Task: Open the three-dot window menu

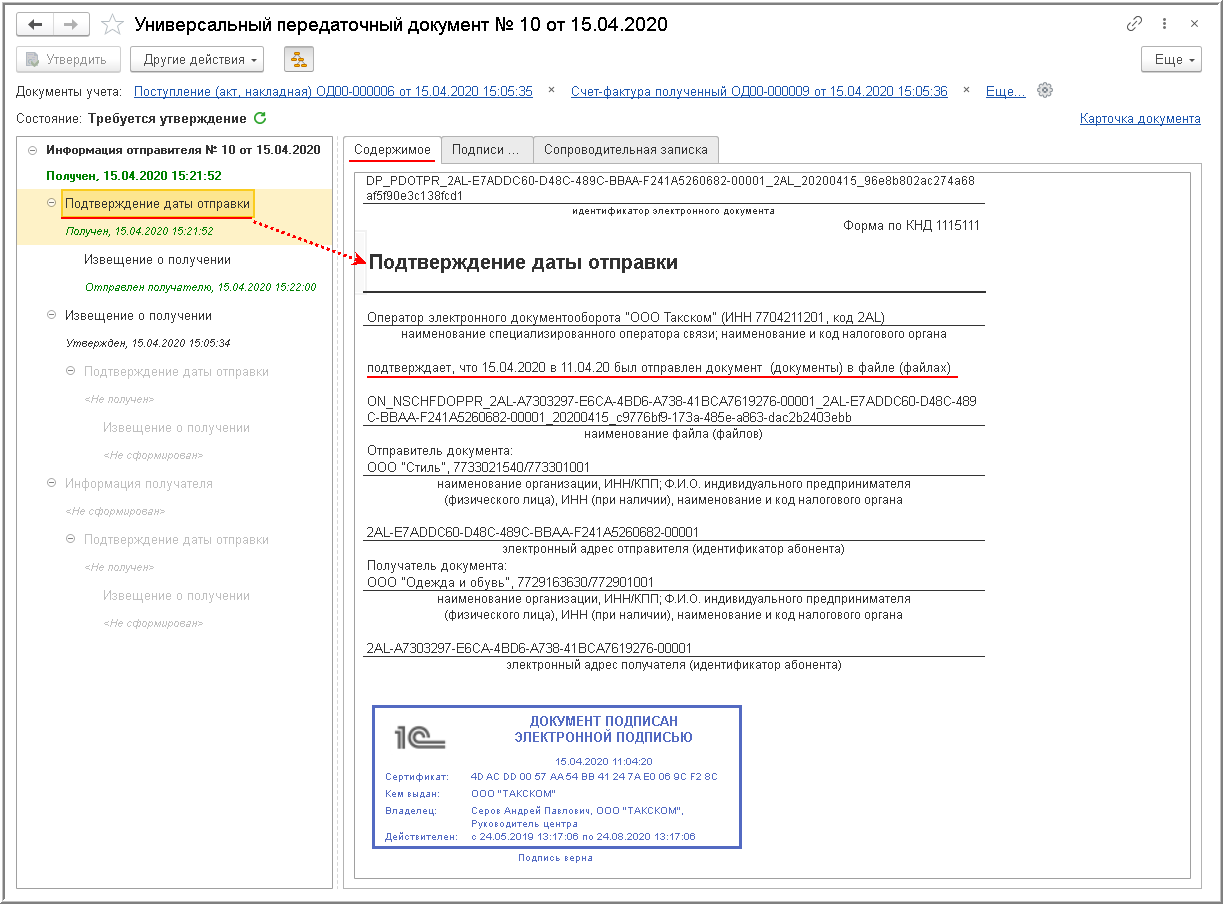Action: point(1164,24)
